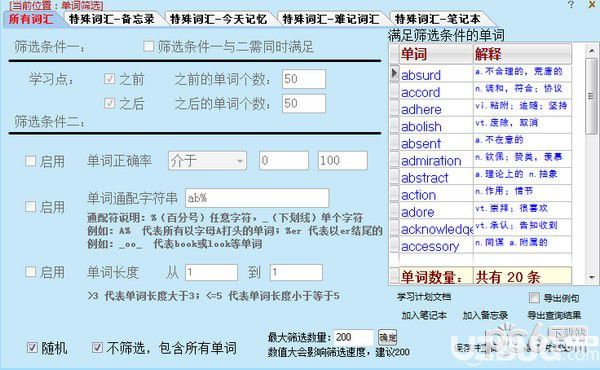Click the row selector beside absurd
Viewport: 600px width, 370px height.
[x=394, y=73]
